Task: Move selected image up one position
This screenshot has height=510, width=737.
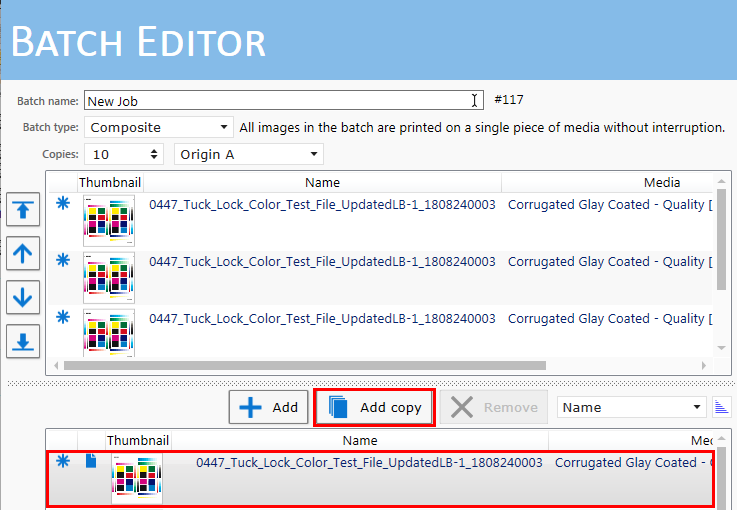Action: click(x=23, y=254)
